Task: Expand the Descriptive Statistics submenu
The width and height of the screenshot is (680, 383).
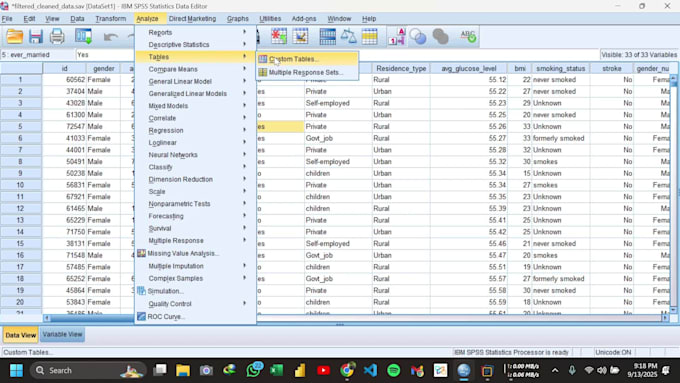Action: [x=195, y=45]
